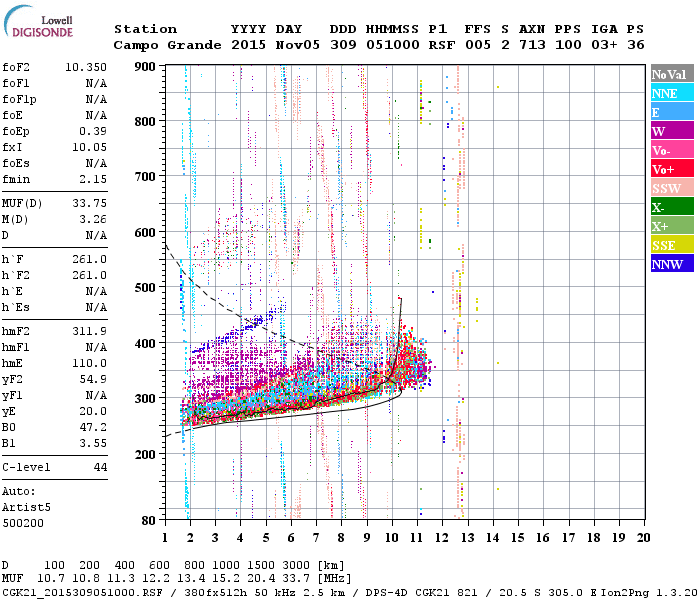Click the MUF table value 33.7
The image size is (700, 600).
coord(296,578)
